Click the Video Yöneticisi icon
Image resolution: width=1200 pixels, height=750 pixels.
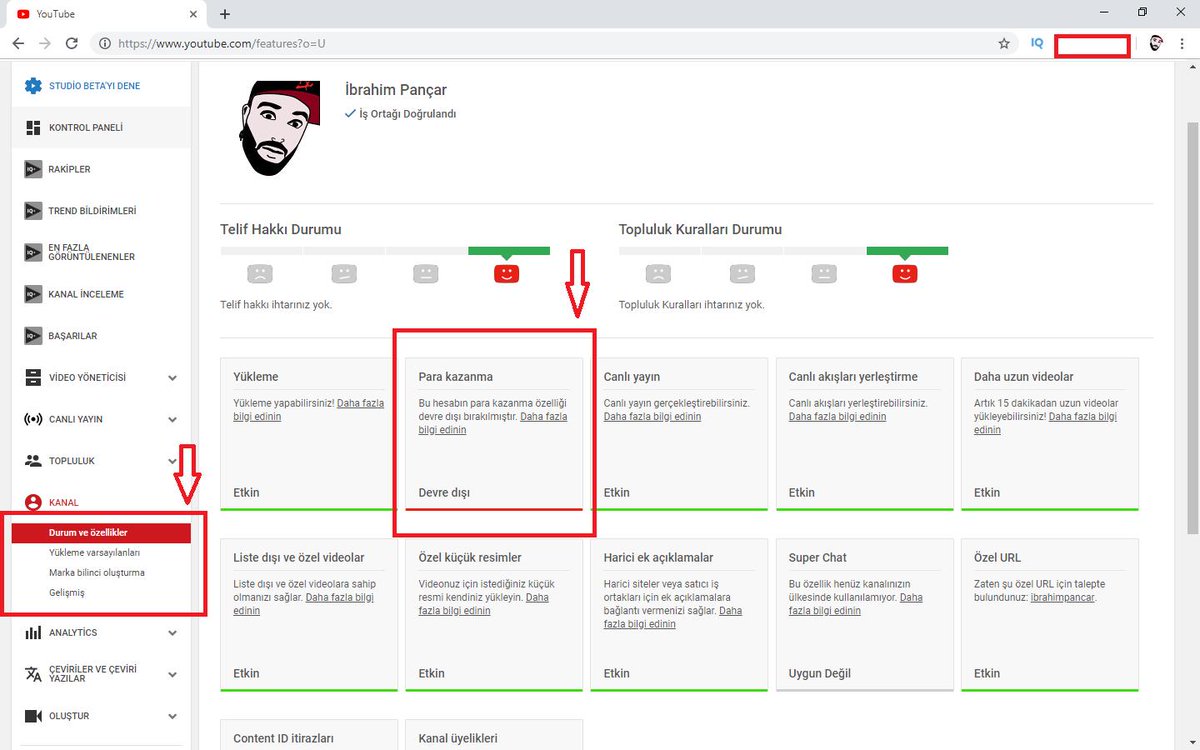(x=33, y=378)
